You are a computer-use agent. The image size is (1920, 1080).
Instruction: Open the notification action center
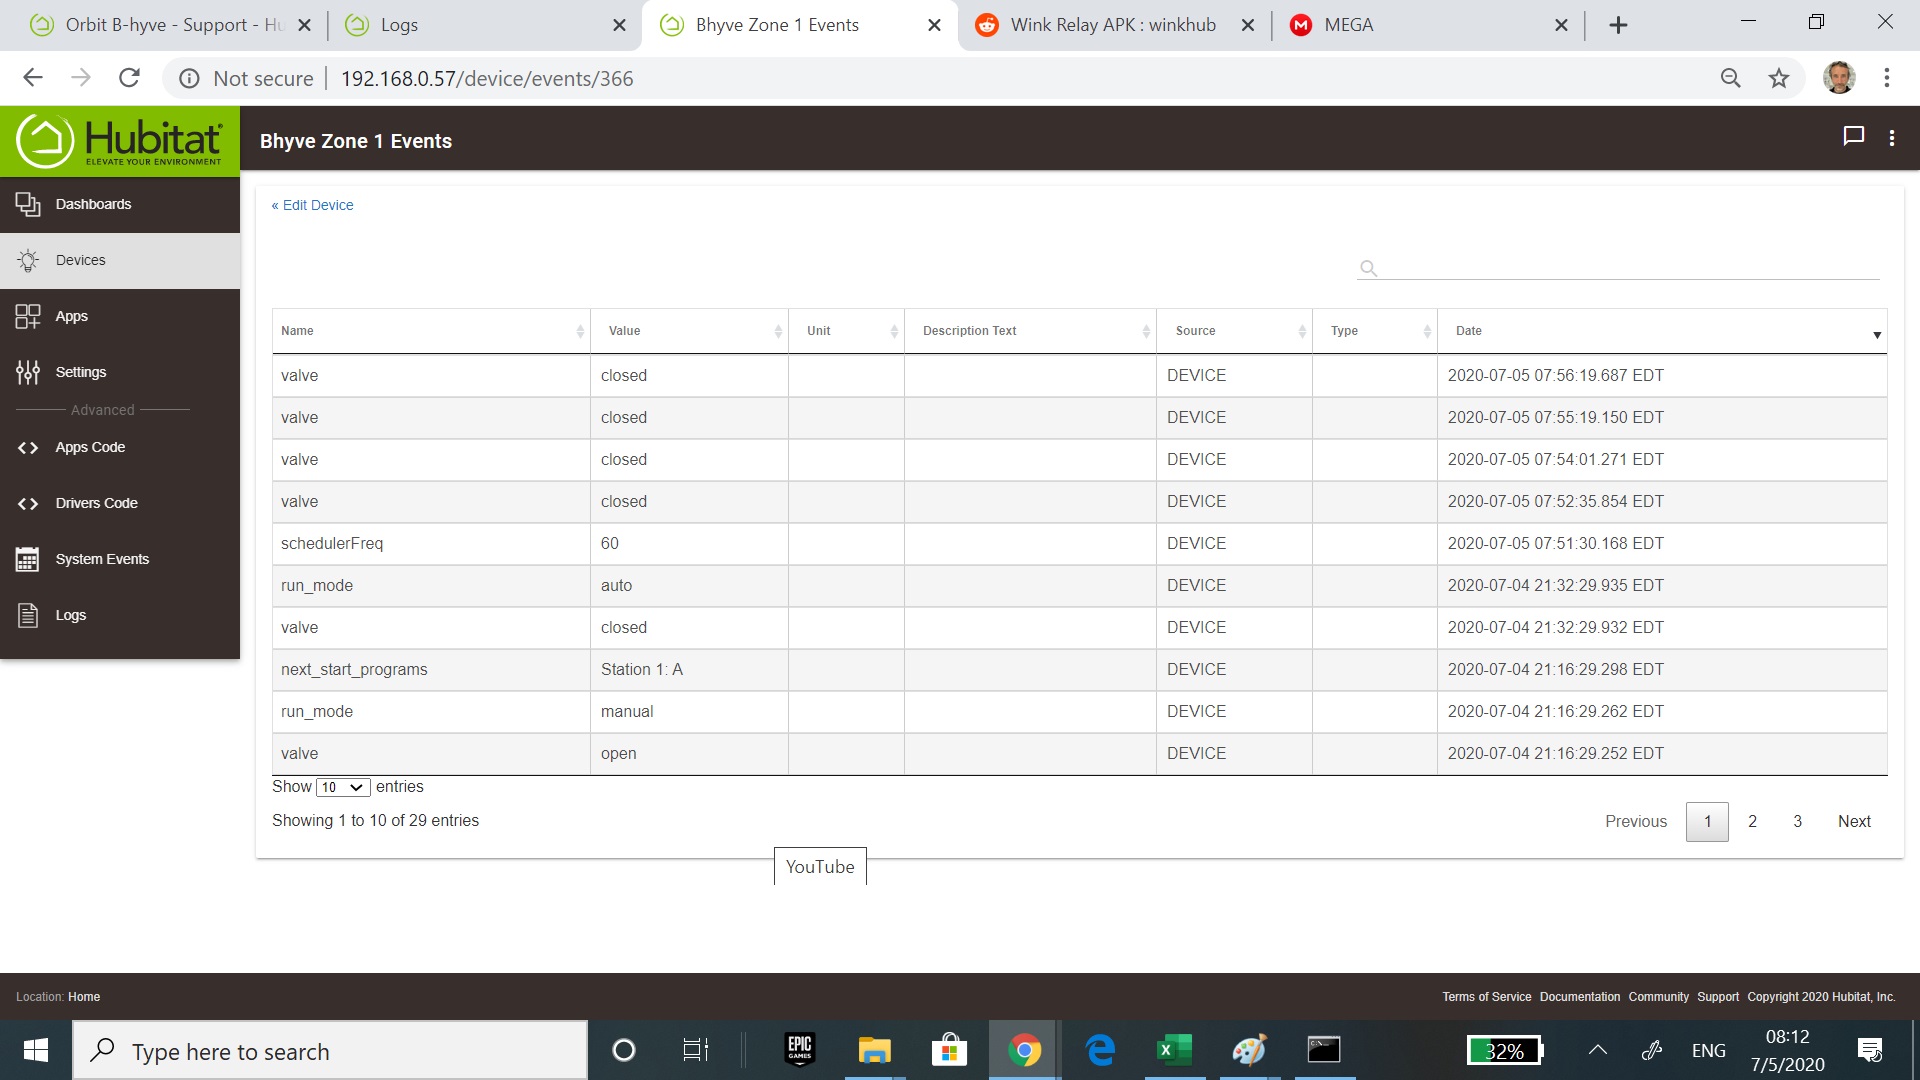(x=1869, y=1050)
